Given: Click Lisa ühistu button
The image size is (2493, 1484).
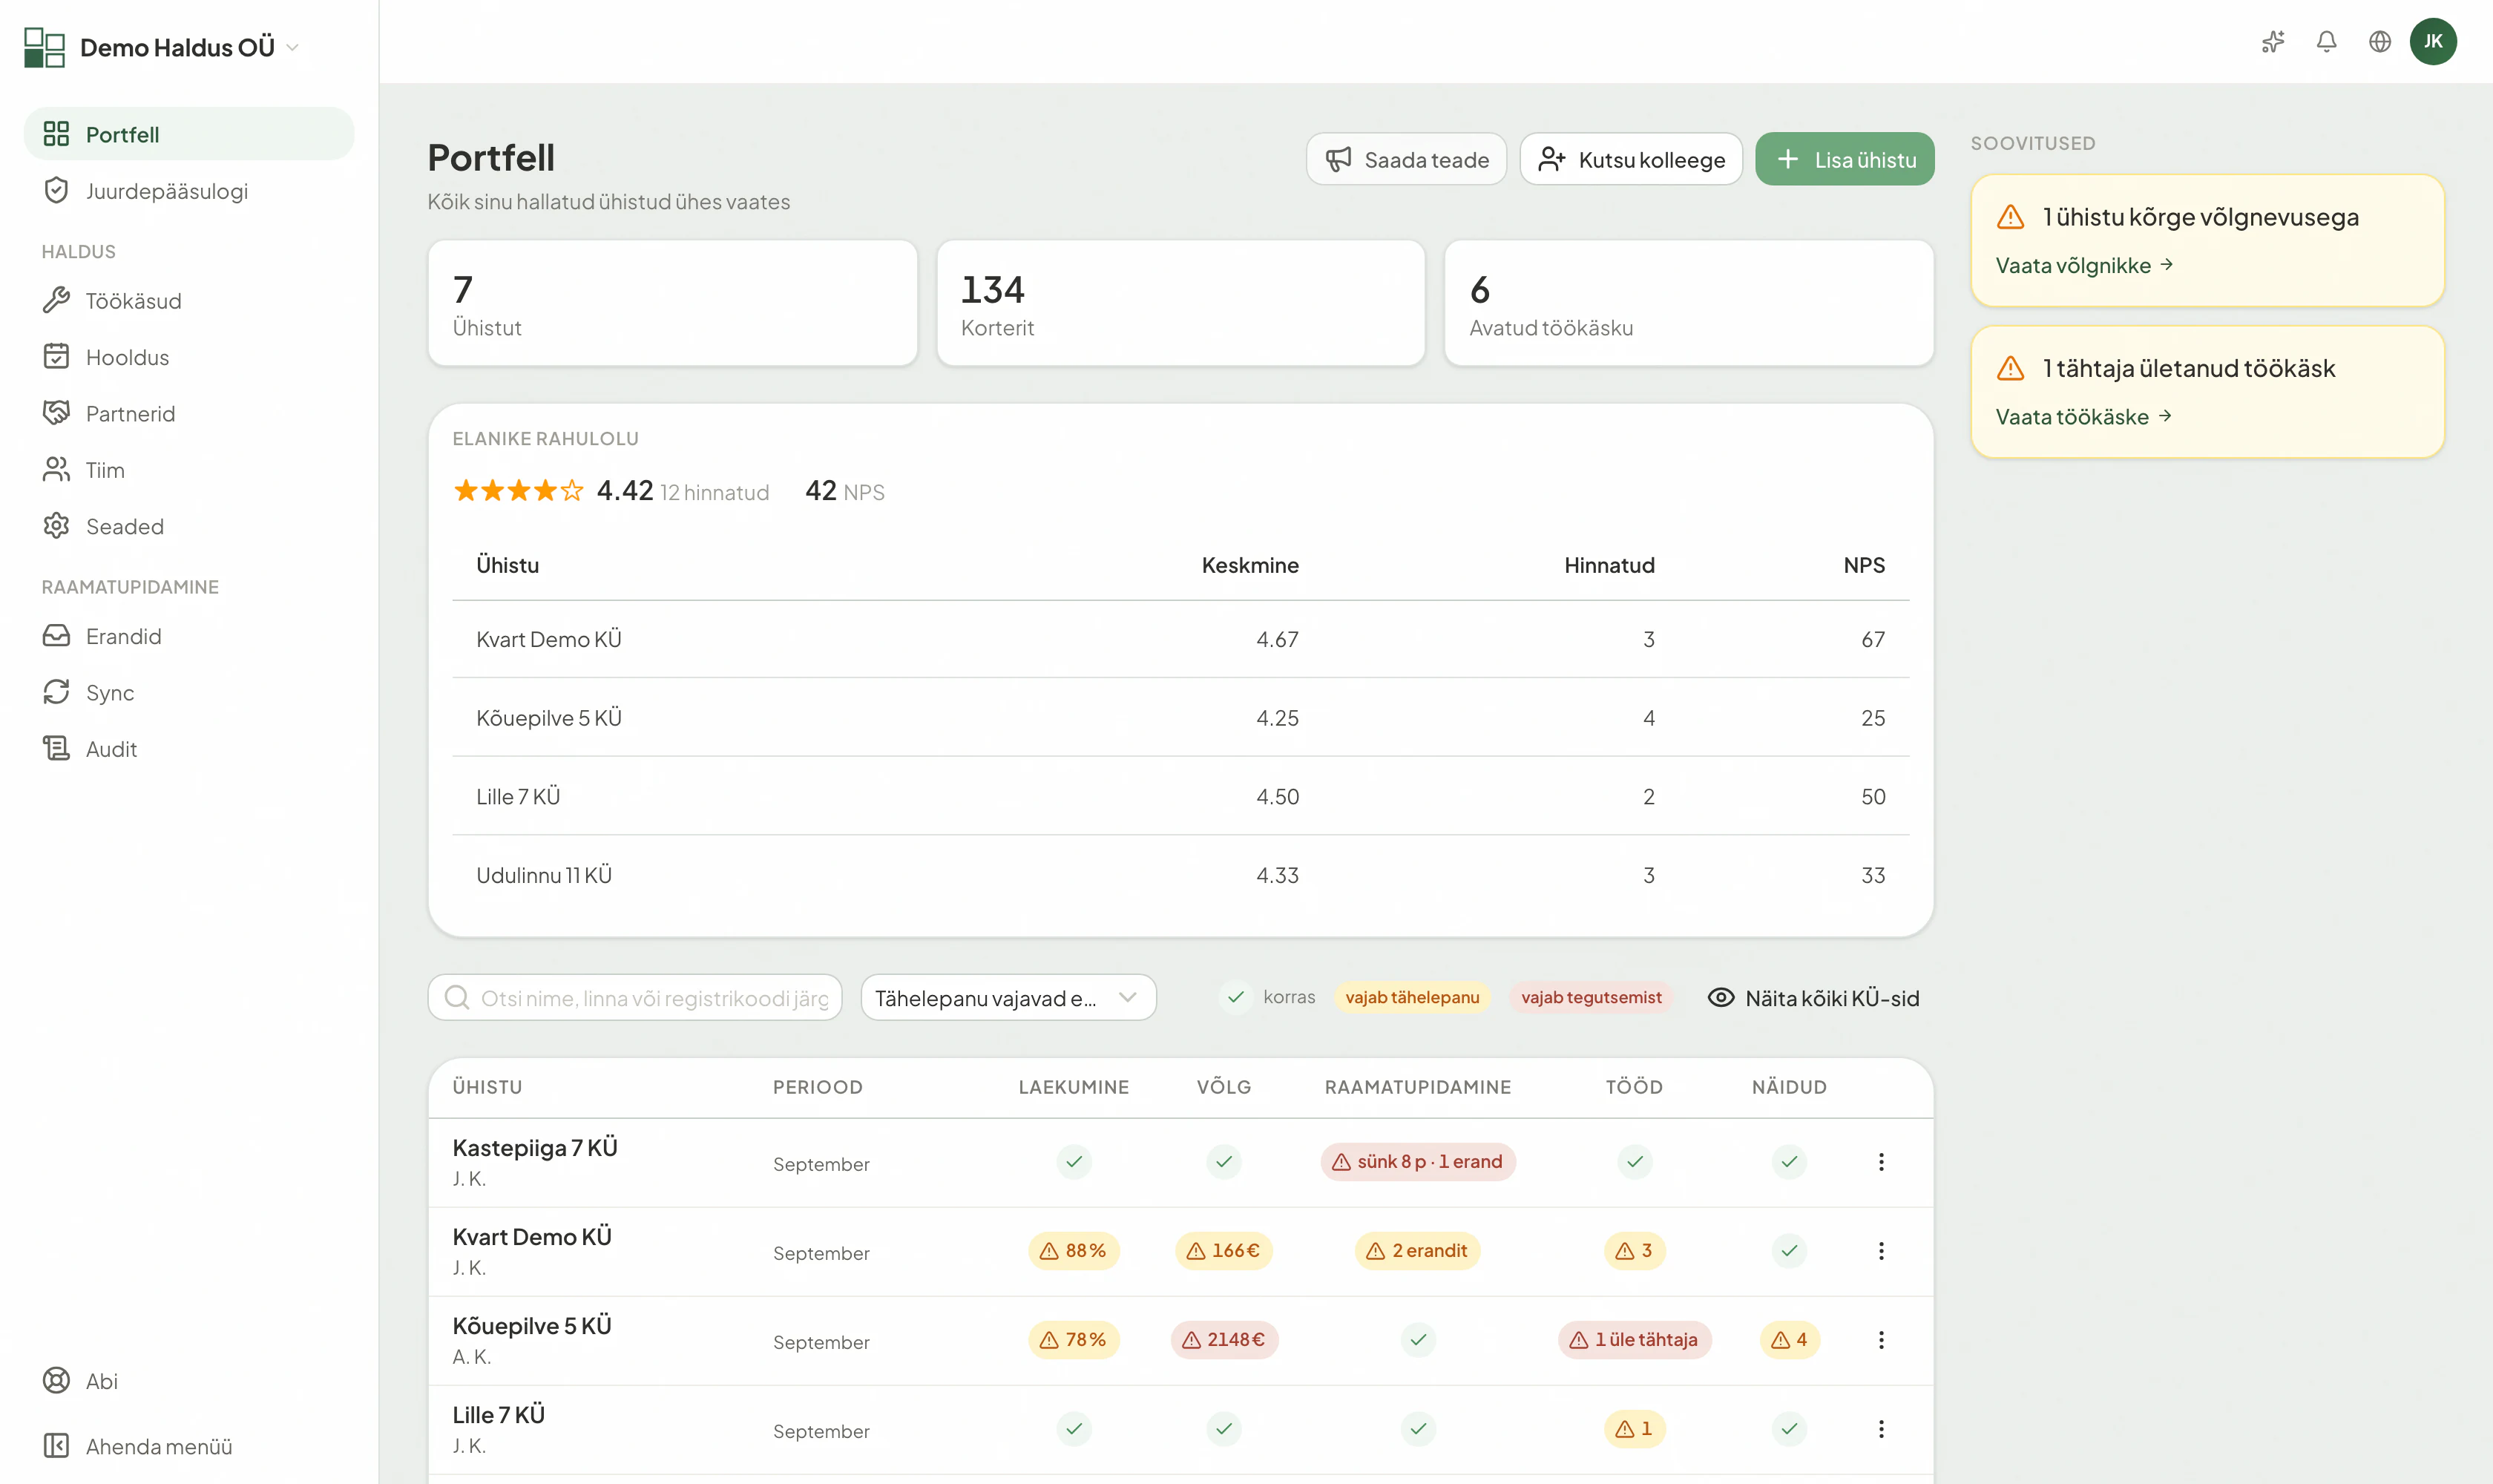Looking at the screenshot, I should [1845, 159].
